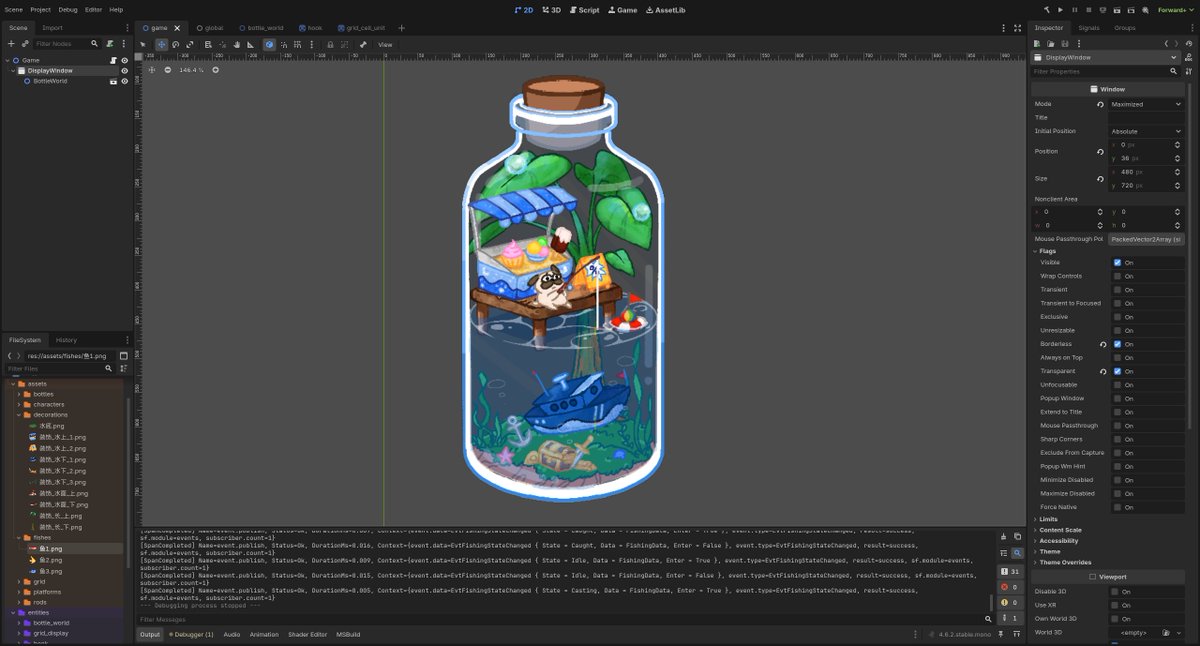1200x646 pixels.
Task: Select the Move mode tool
Action: (x=161, y=44)
